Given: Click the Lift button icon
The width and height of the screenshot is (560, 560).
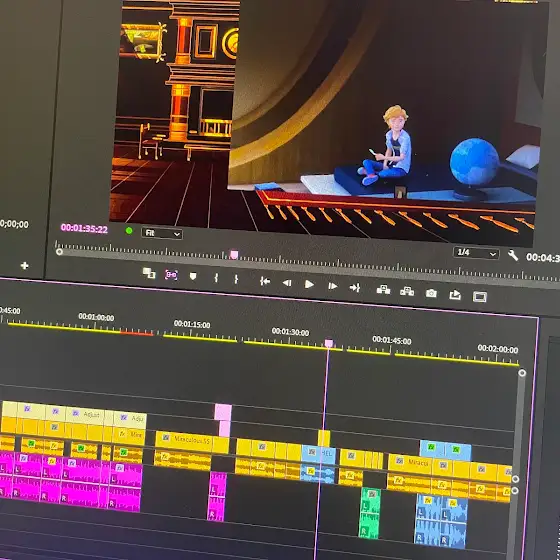Looking at the screenshot, I should tap(383, 289).
